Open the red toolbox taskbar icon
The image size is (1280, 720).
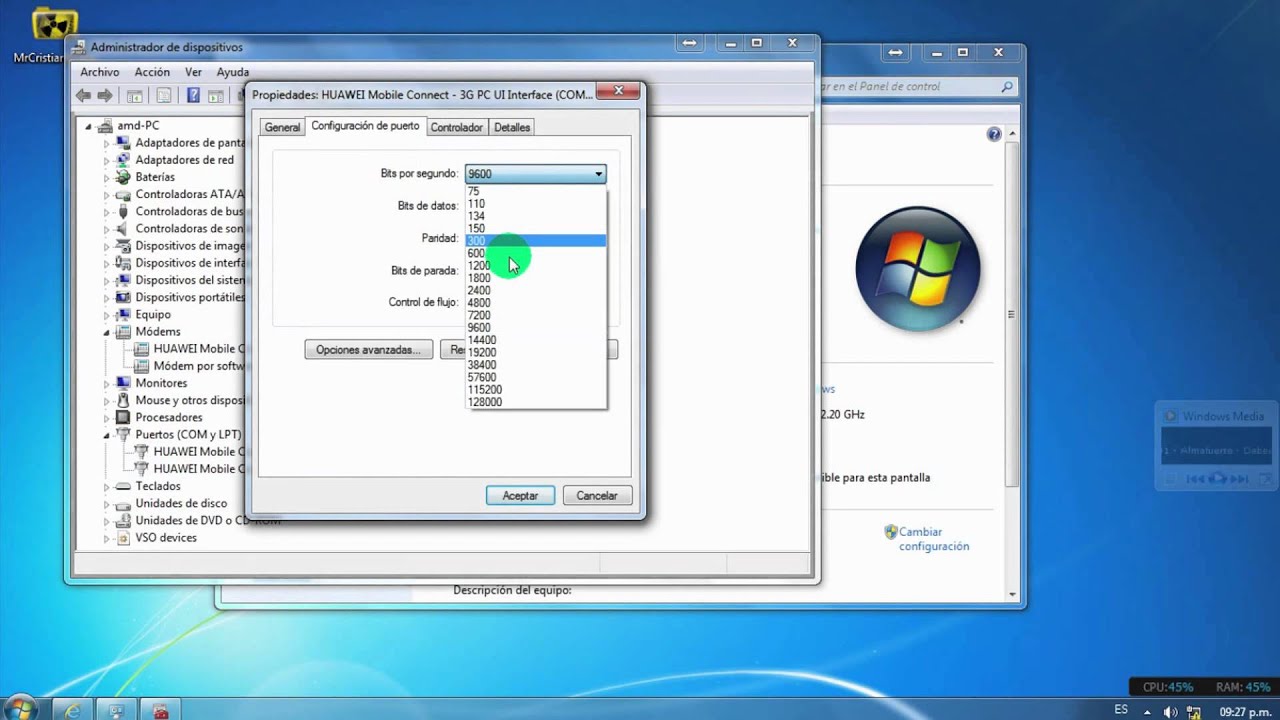[160, 710]
